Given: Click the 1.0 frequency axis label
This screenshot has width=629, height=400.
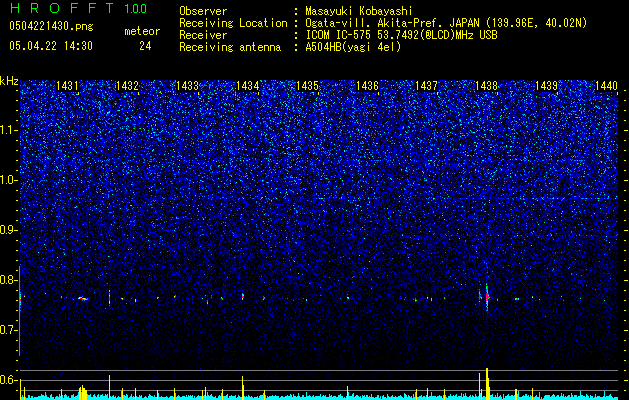Looking at the screenshot, I should click(8, 180).
